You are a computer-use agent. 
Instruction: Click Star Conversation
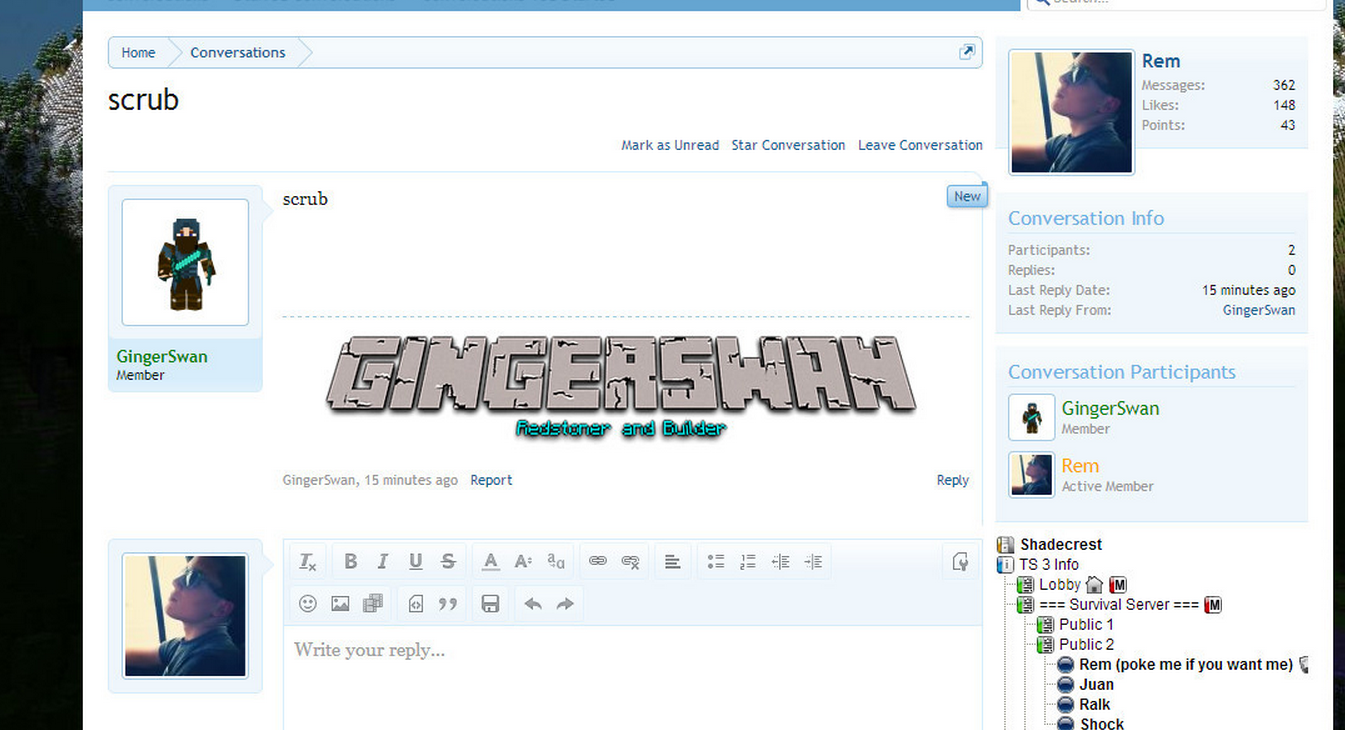788,145
